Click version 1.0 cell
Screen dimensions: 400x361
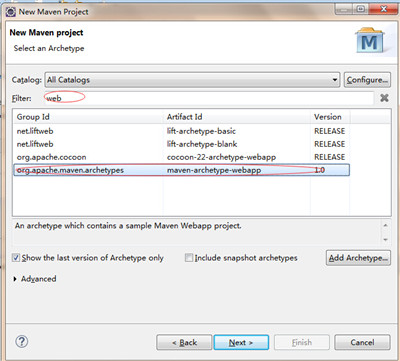[319, 170]
